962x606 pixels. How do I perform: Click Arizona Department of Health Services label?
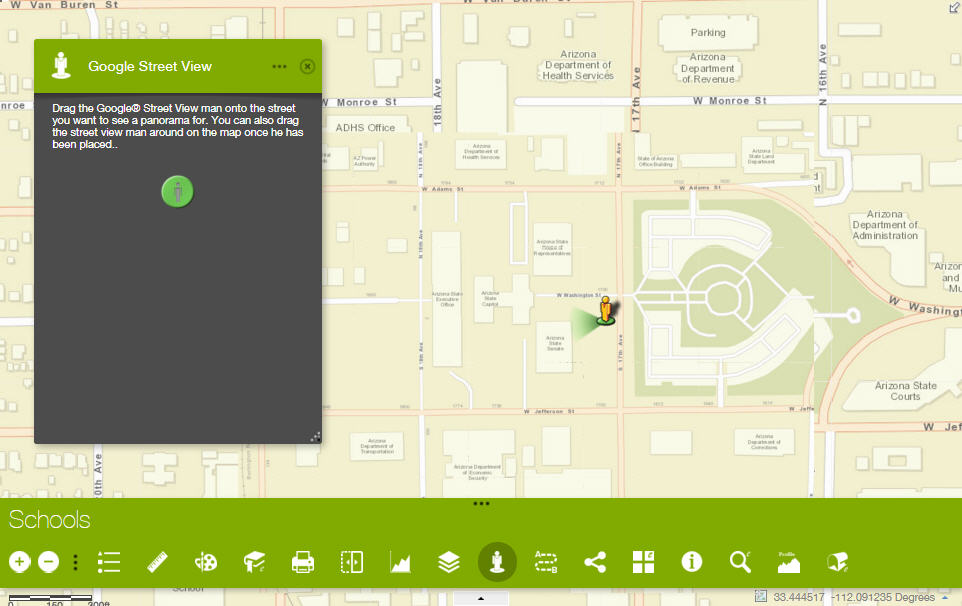578,65
